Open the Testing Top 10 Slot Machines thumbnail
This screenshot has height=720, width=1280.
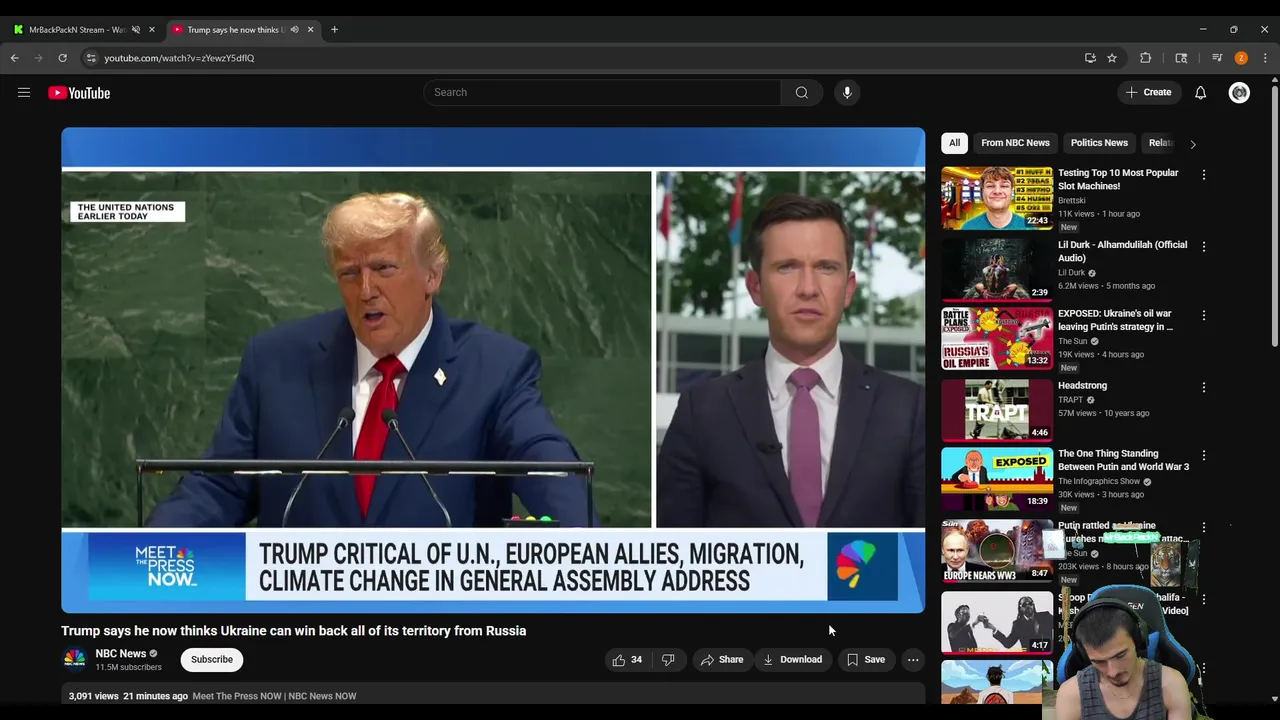click(x=997, y=198)
